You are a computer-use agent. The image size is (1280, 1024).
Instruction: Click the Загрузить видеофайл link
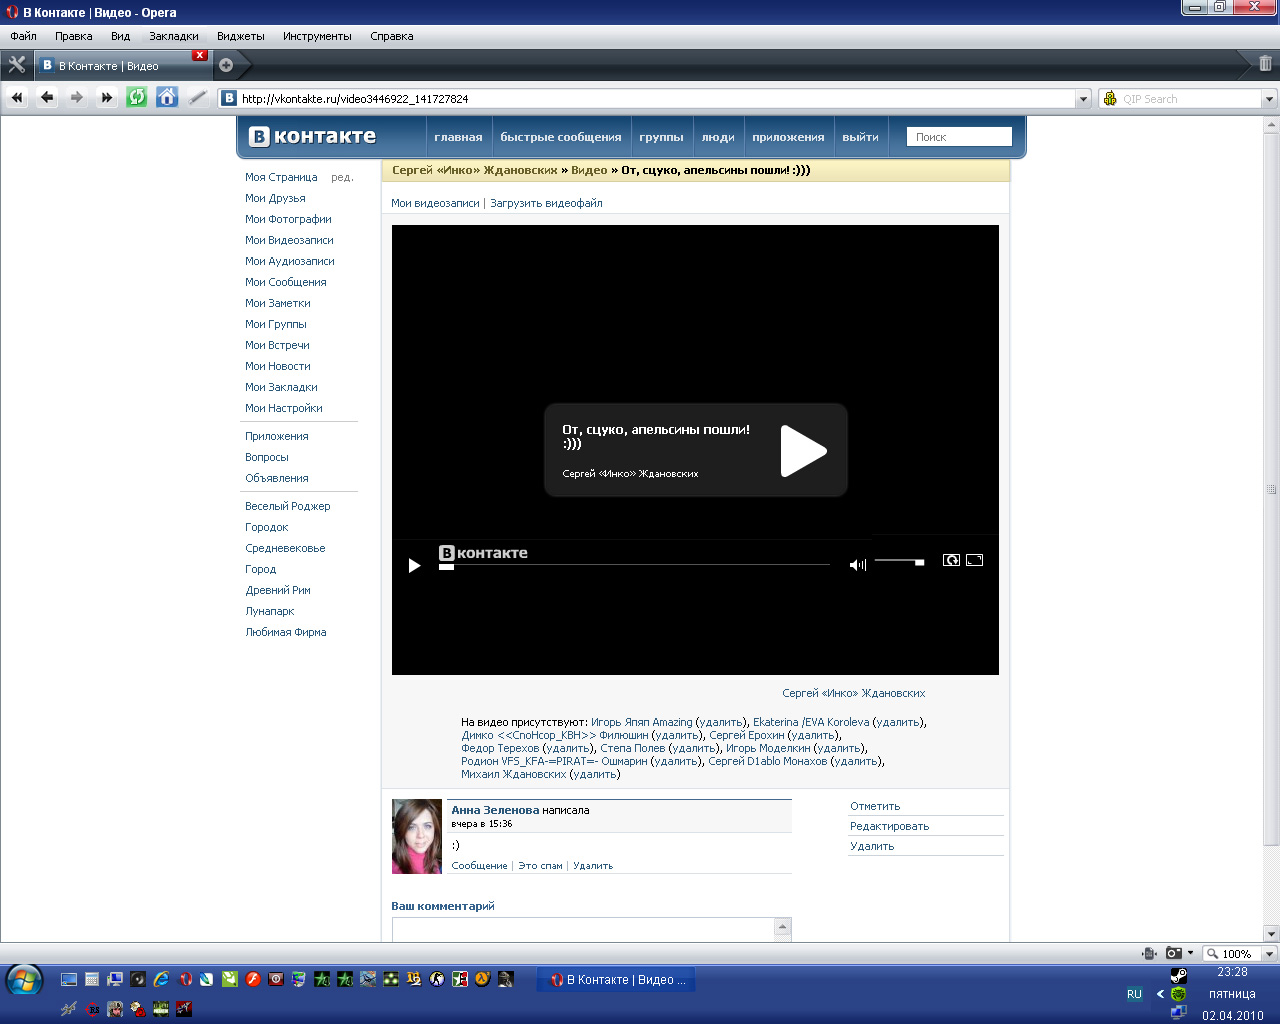pos(546,203)
